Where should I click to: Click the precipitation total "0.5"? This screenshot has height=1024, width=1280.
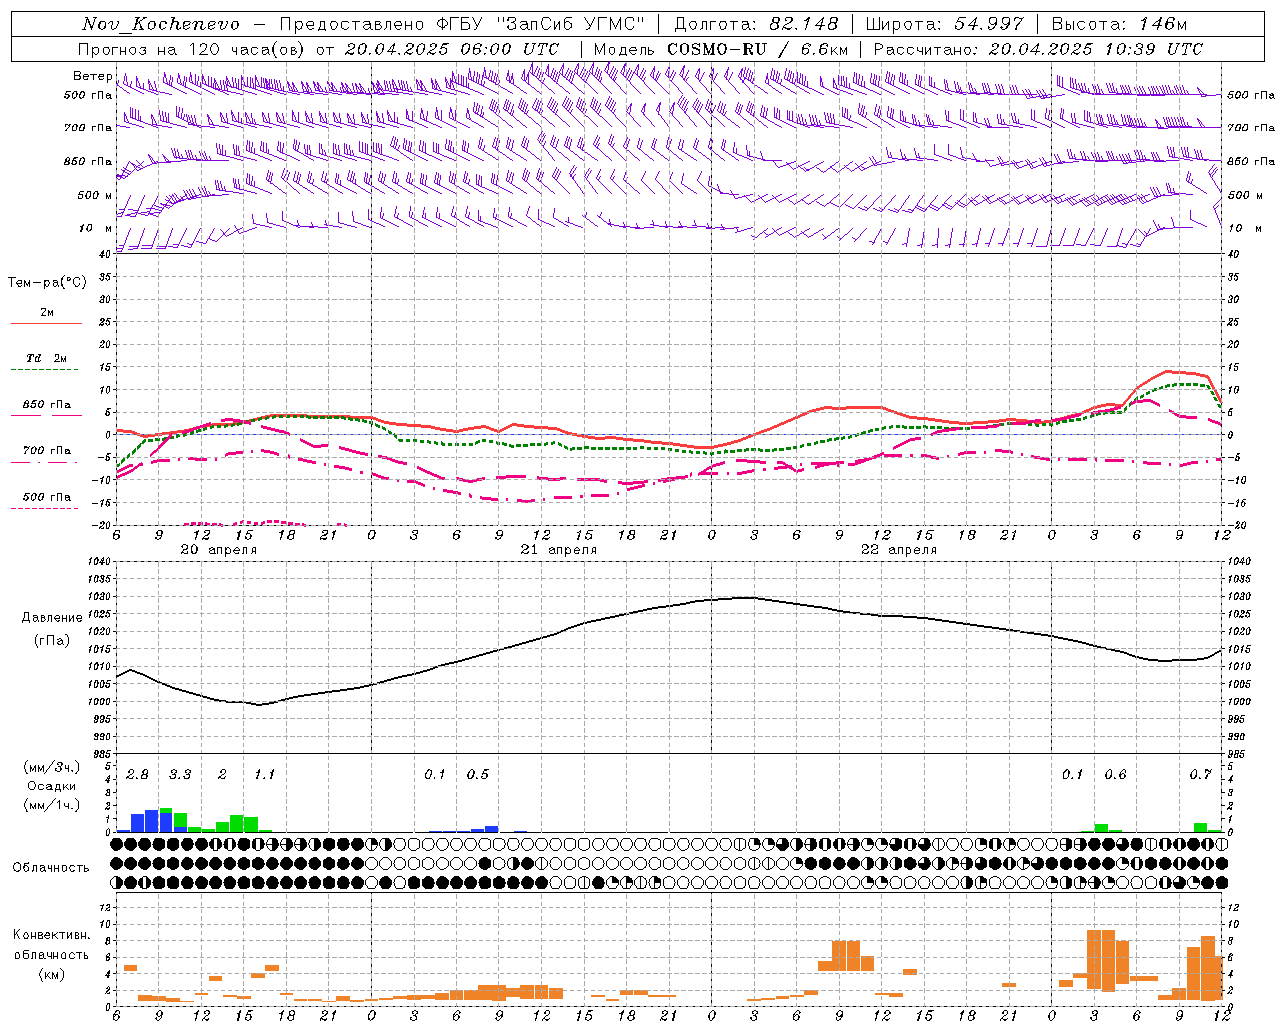[x=478, y=775]
